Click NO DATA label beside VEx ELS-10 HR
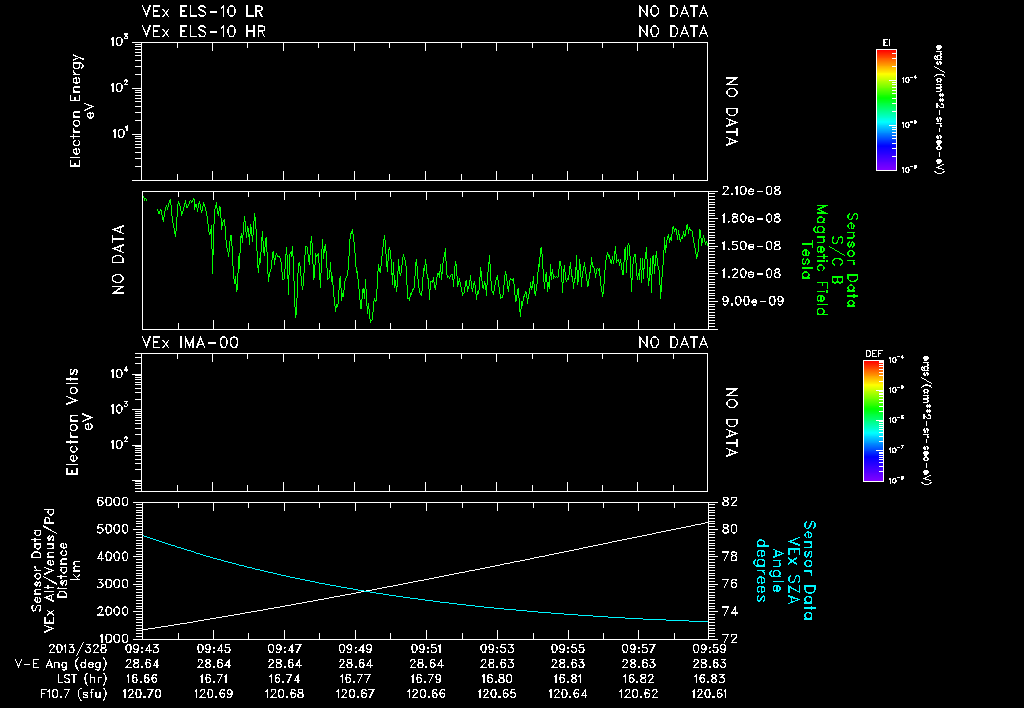 (673, 31)
